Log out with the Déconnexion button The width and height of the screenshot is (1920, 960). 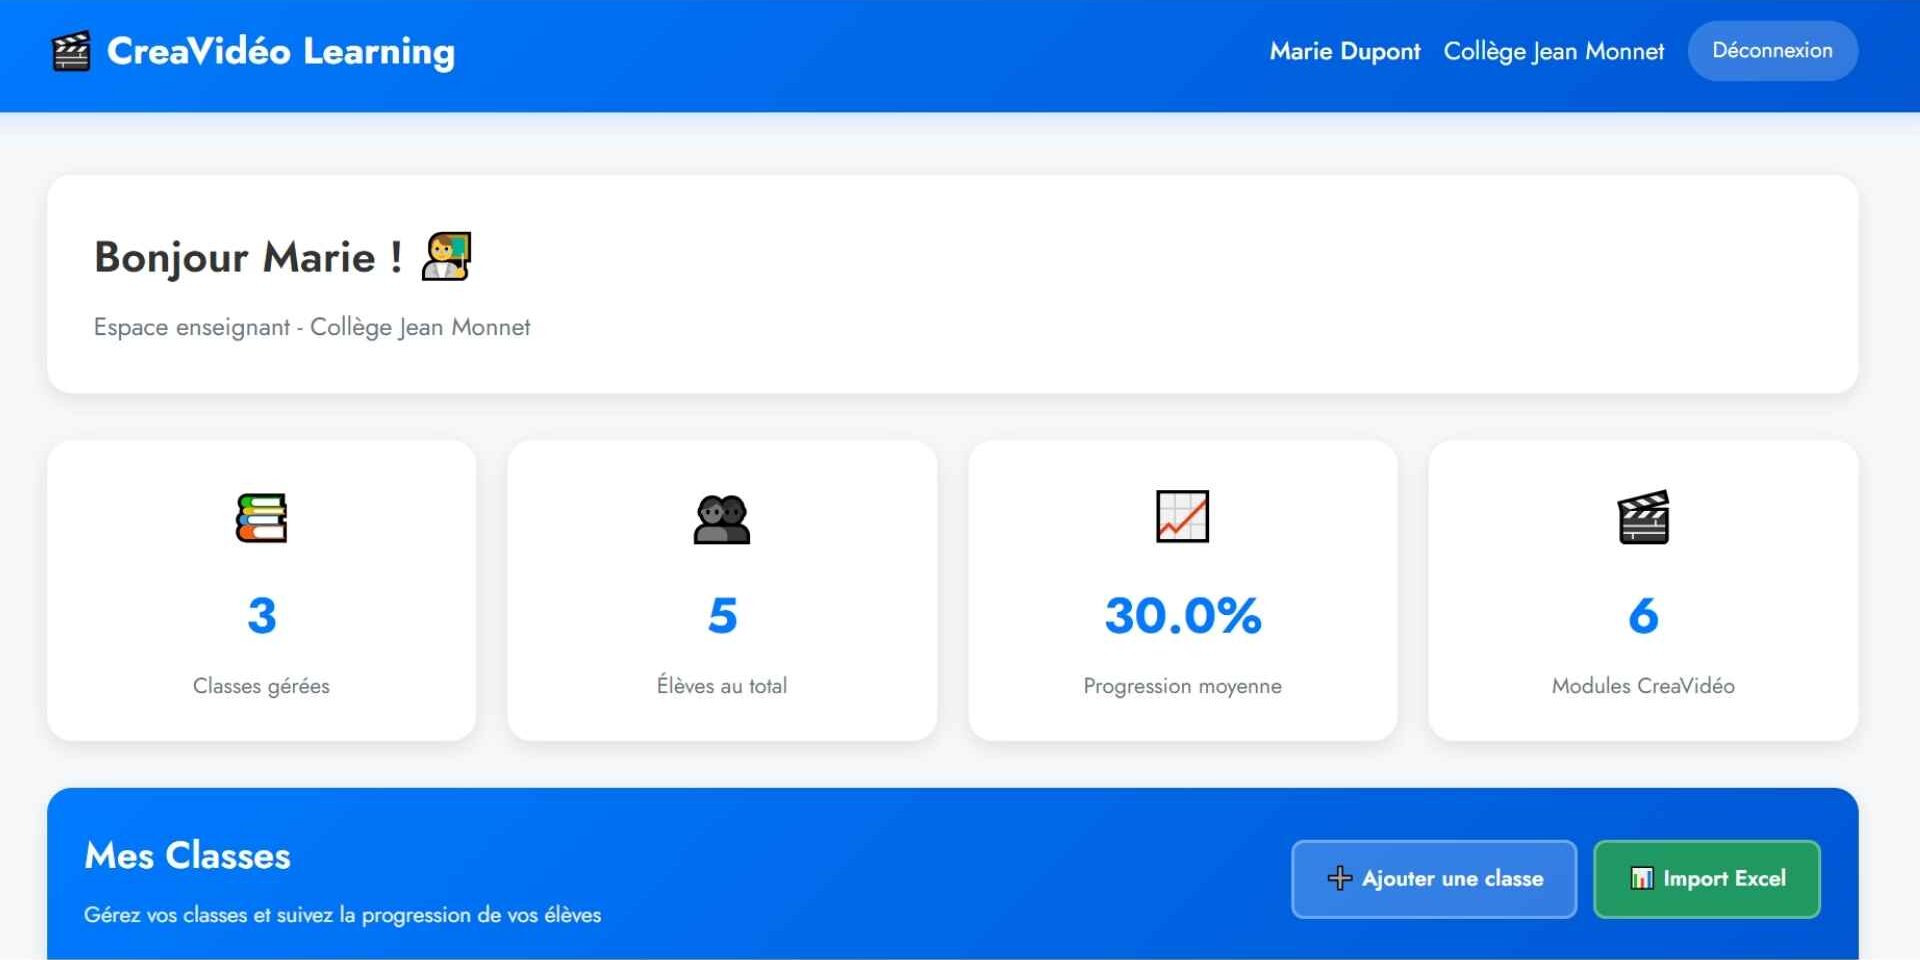click(1773, 51)
